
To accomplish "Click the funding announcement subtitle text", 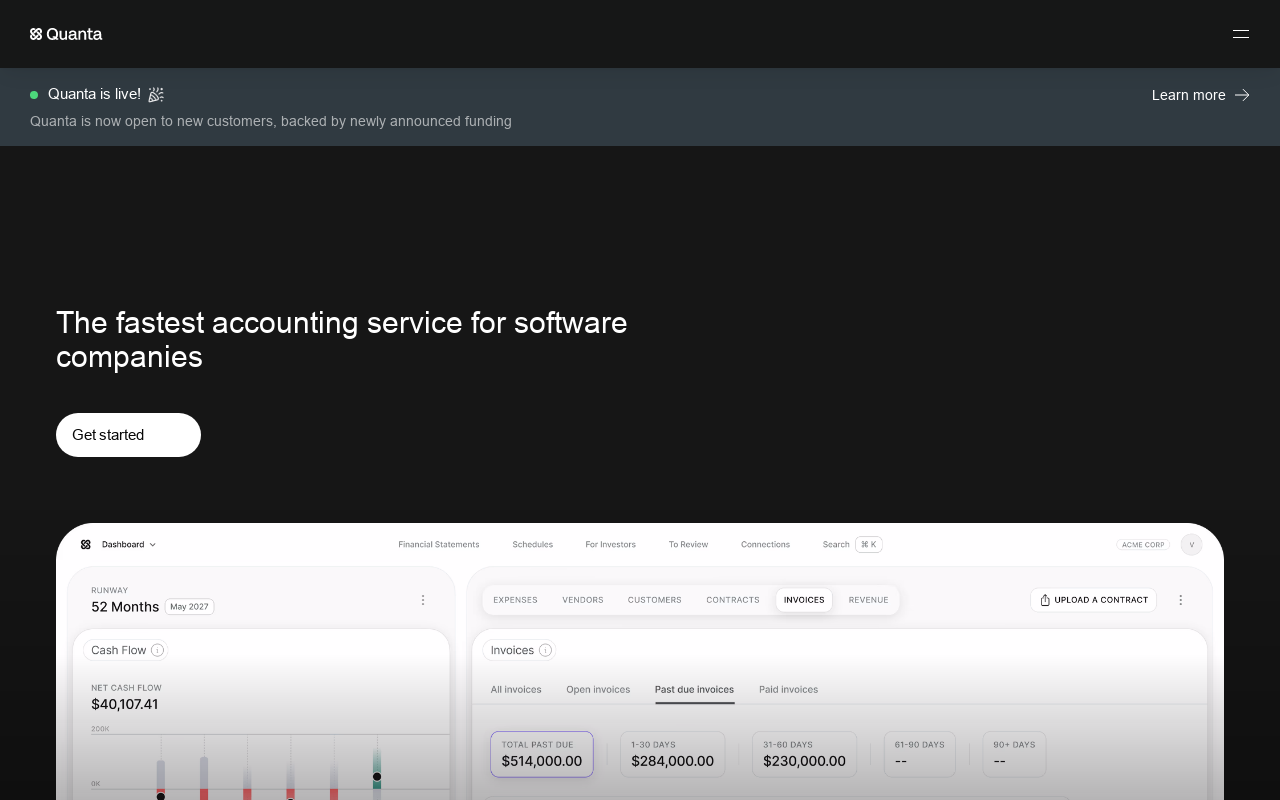I will pyautogui.click(x=271, y=121).
